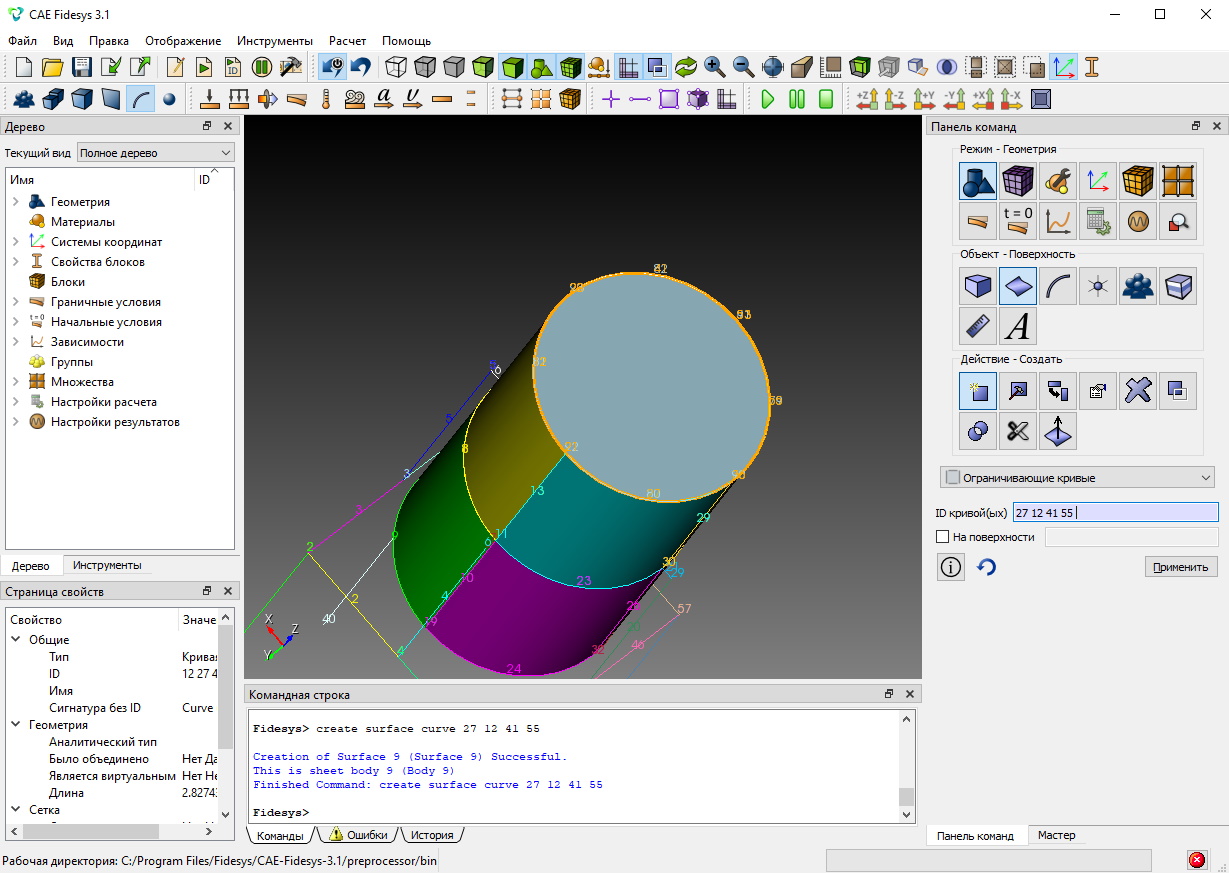Expand the Настройки расчета tree node
The height and width of the screenshot is (873, 1229).
(x=16, y=402)
